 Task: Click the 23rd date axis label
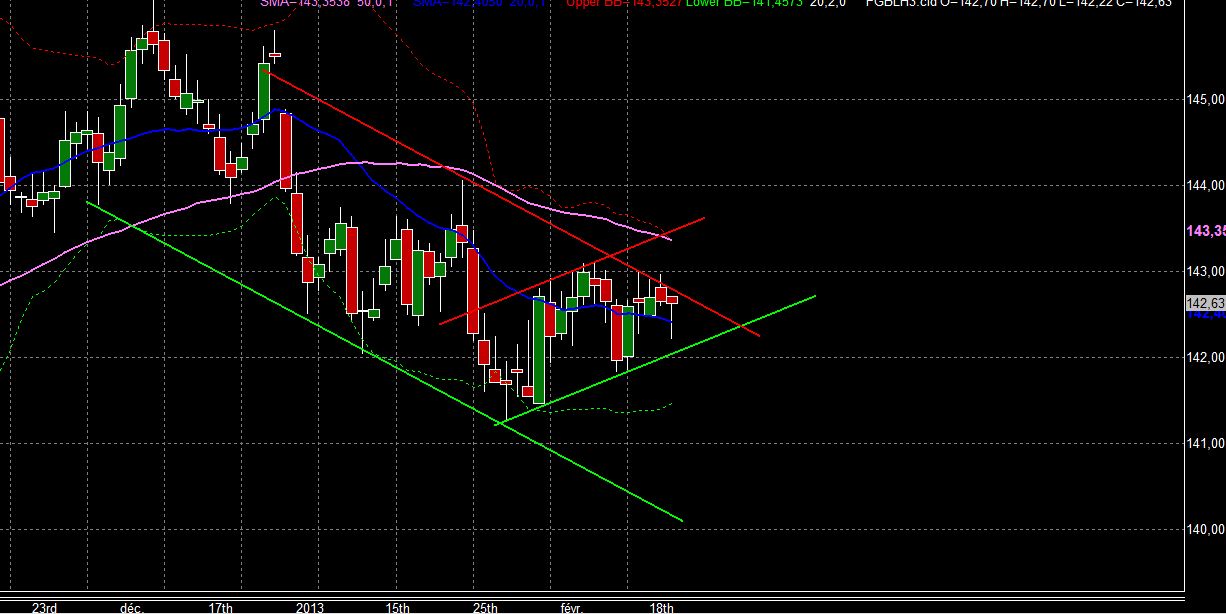pos(44,607)
